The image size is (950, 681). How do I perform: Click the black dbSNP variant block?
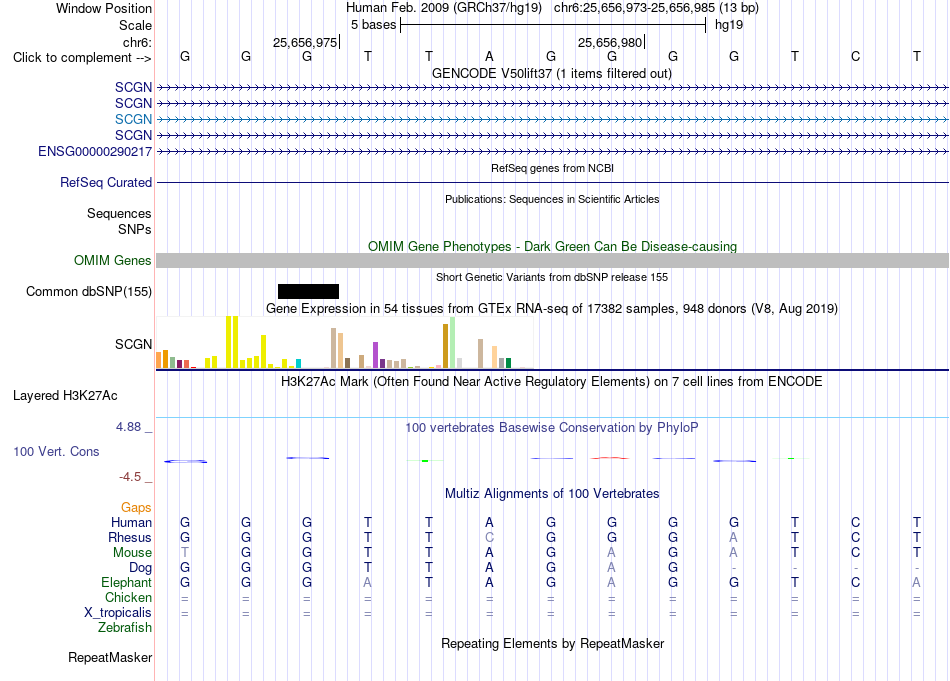pos(308,291)
